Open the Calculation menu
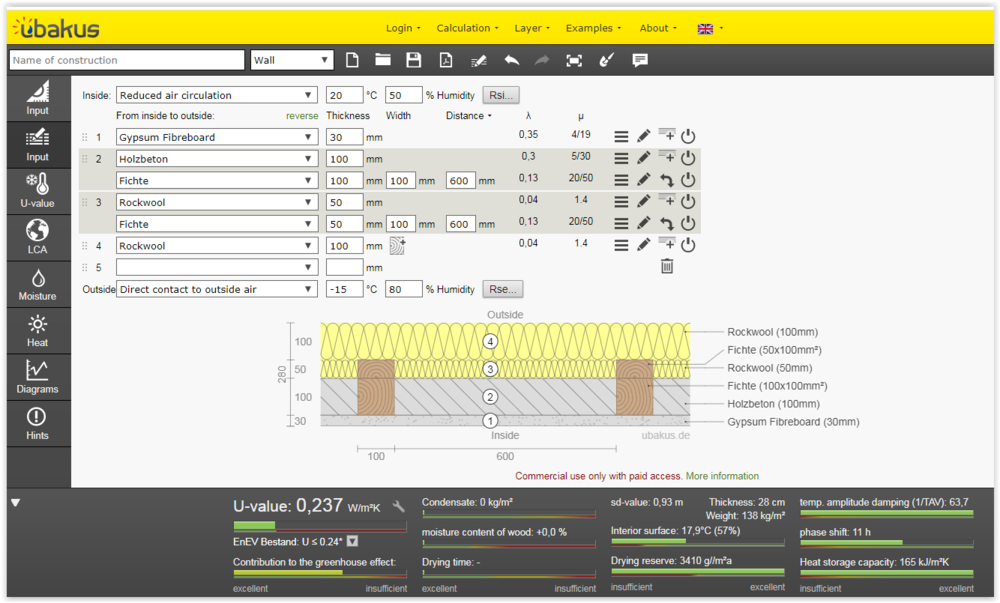Image resolution: width=1000 pixels, height=603 pixels. [x=469, y=28]
